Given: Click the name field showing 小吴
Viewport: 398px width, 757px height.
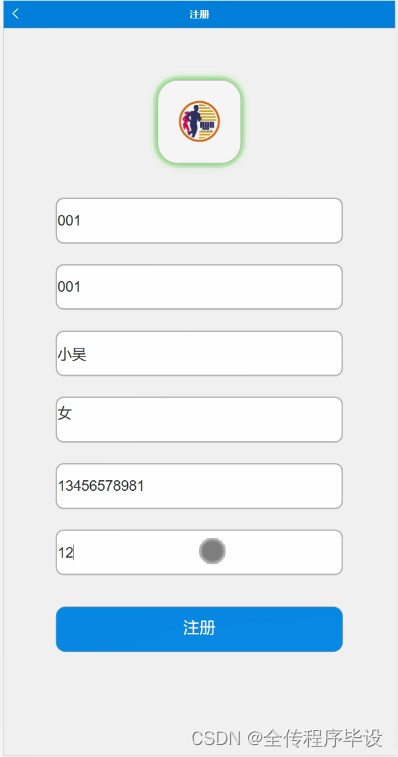Looking at the screenshot, I should click(199, 353).
